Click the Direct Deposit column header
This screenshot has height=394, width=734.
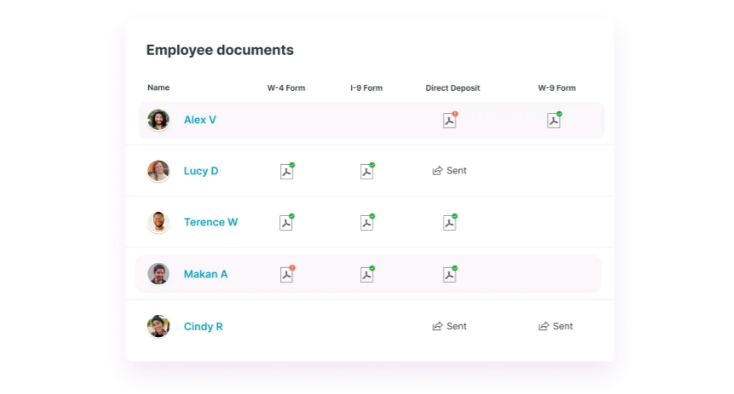(453, 88)
